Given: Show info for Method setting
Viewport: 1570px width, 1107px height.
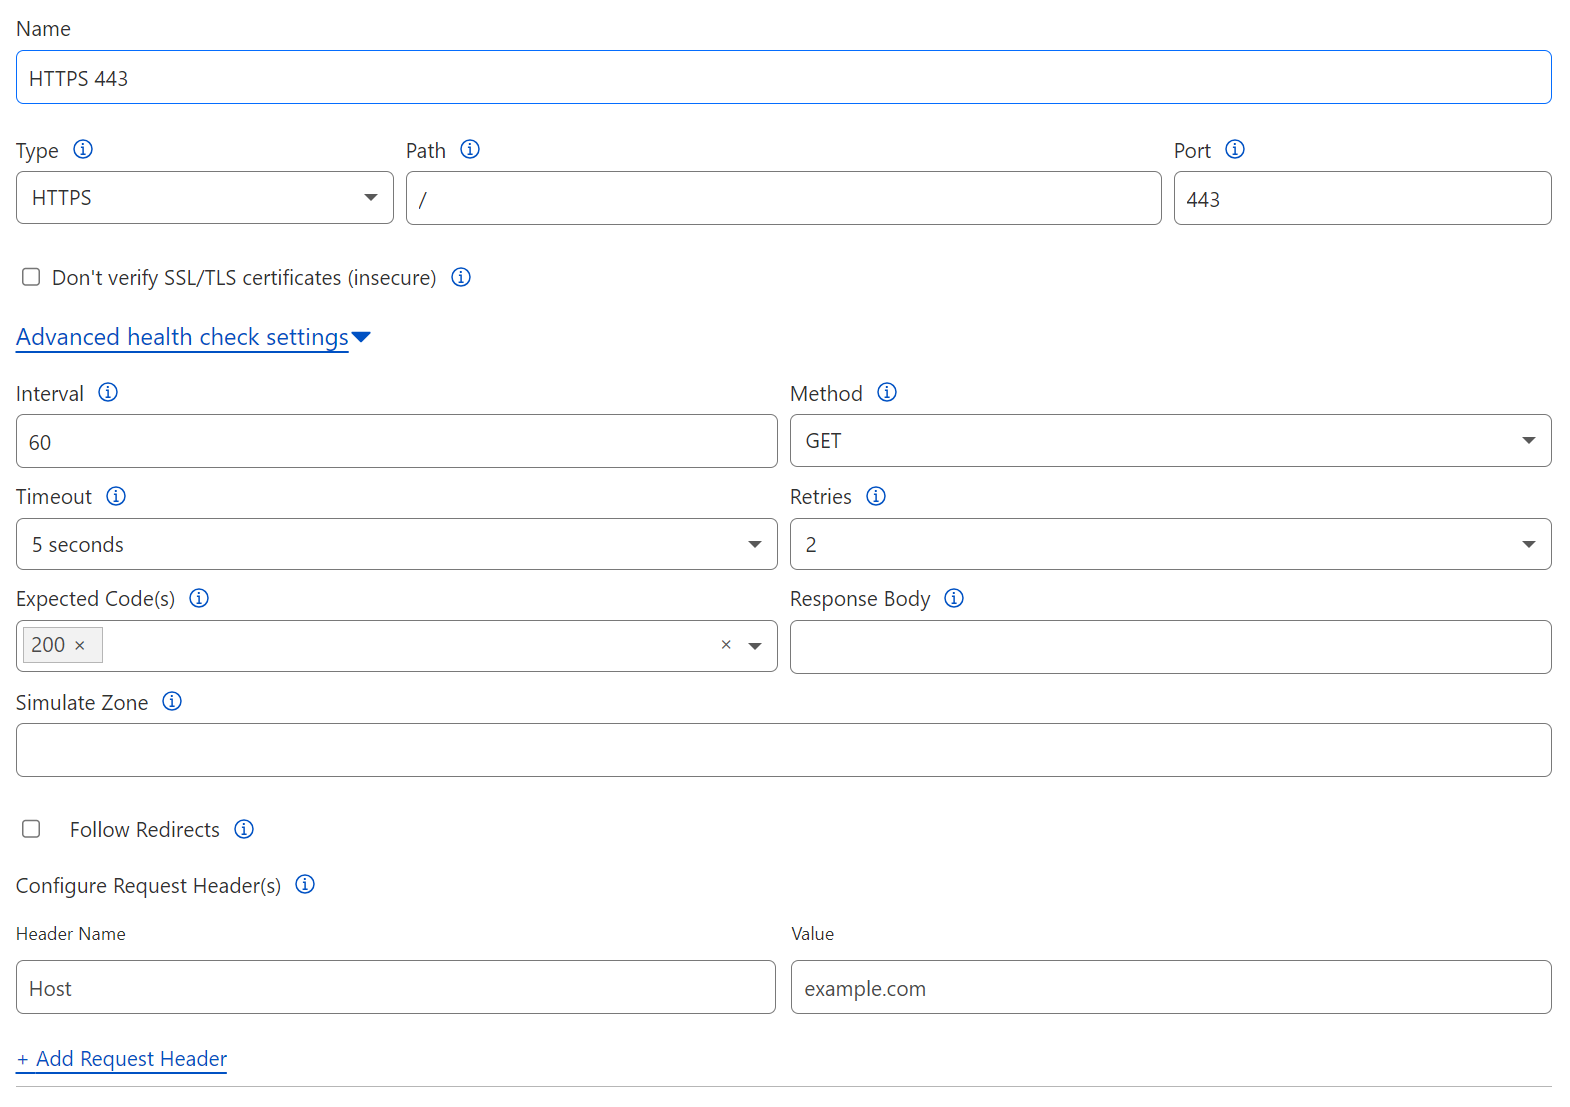Looking at the screenshot, I should point(887,393).
